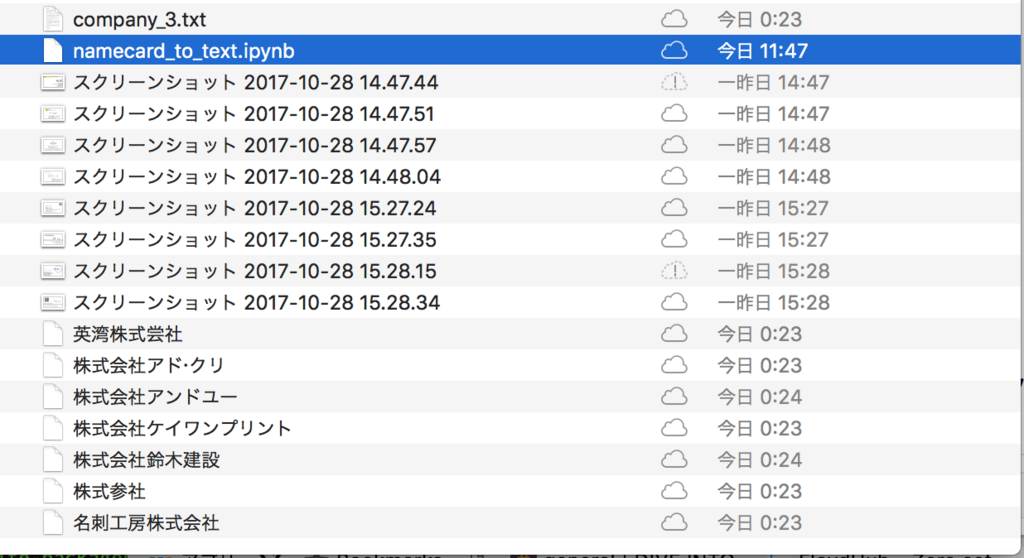Screen dimensions: 1024x558
Task: Click the document icon for 英湾株式尝社
Action: click(x=53, y=334)
